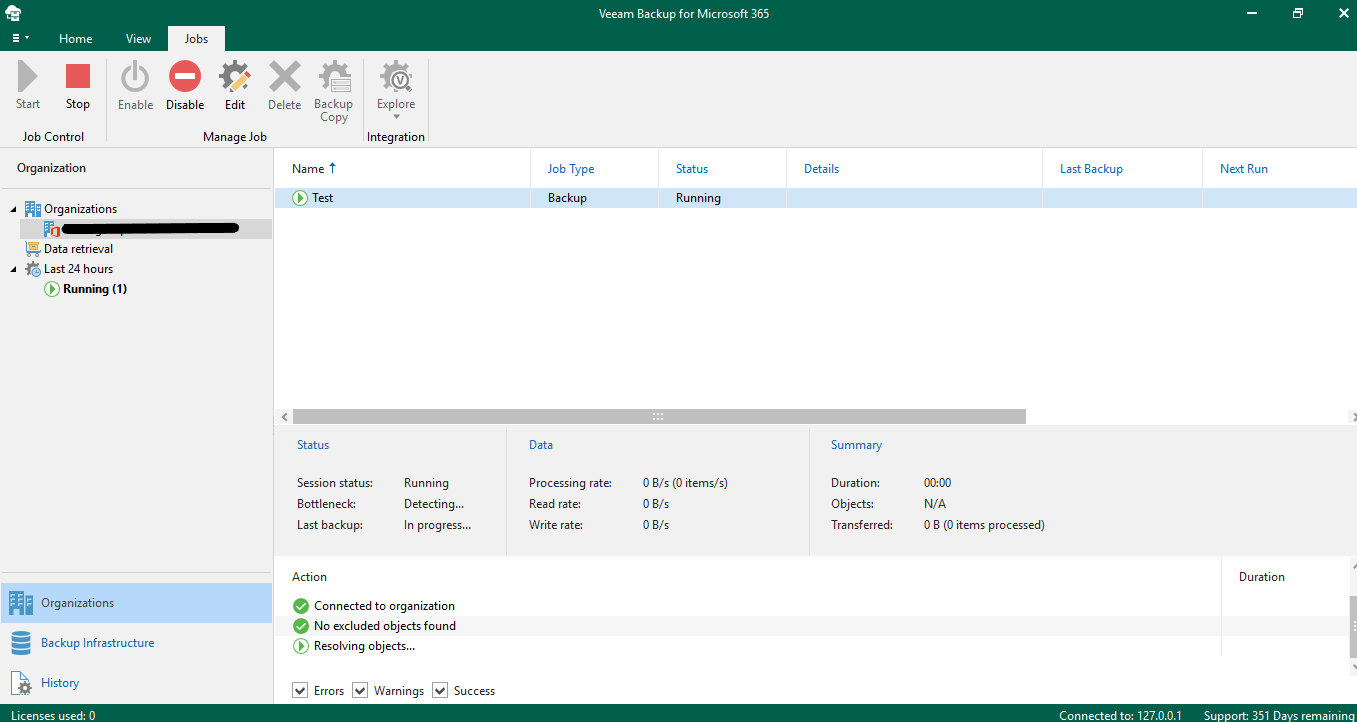Sort jobs by the Name column
1357x722 pixels.
(x=308, y=169)
